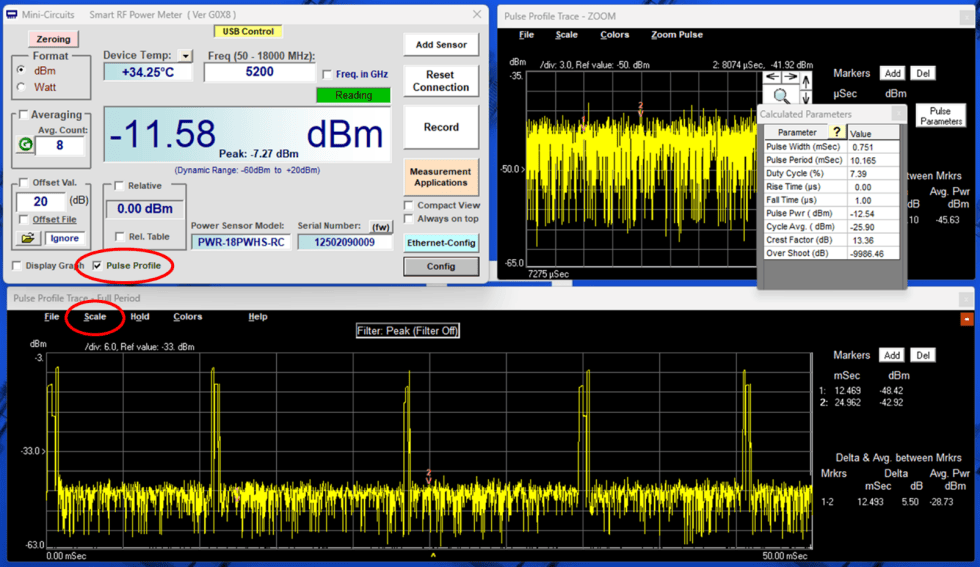Open offset file with the folder icon

28,238
